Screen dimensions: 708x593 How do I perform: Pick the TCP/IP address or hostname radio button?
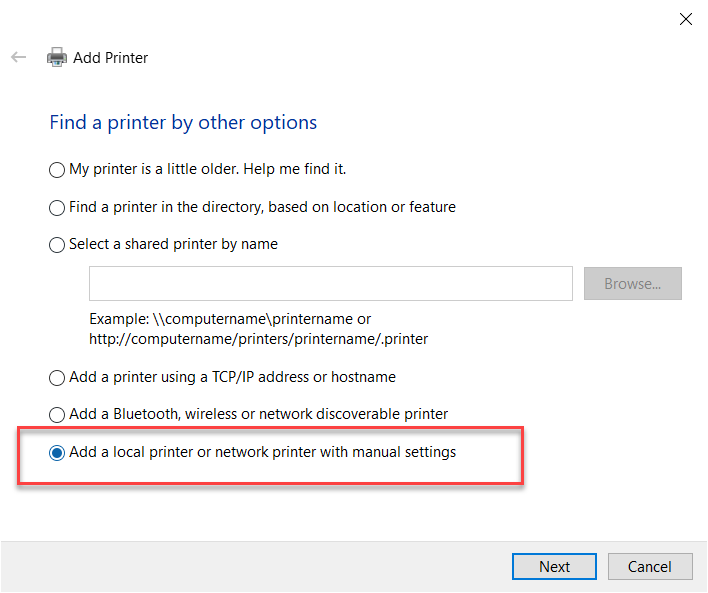tap(57, 378)
